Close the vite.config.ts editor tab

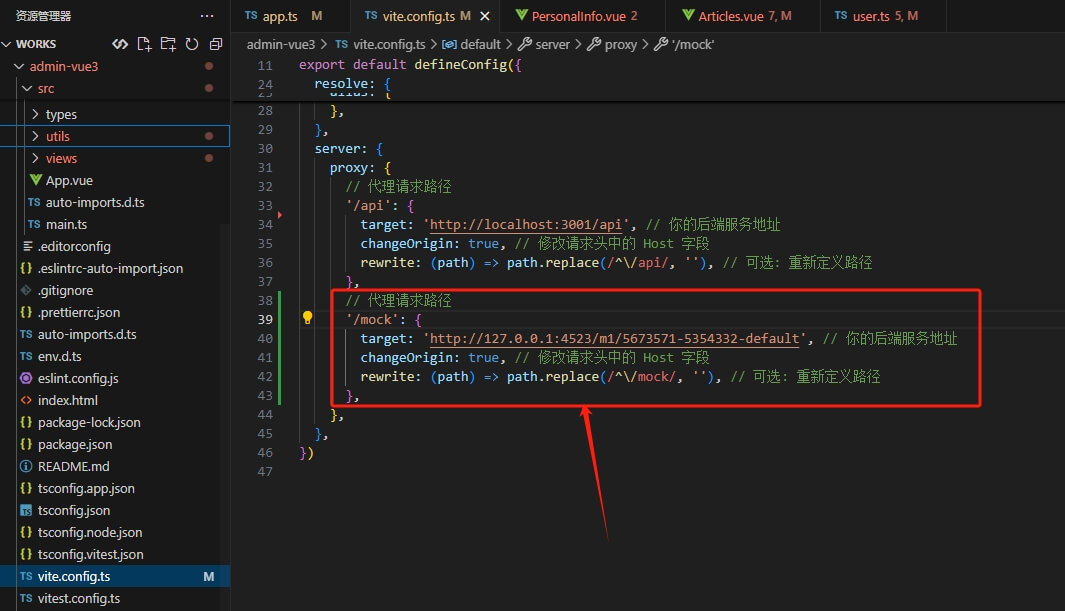[x=485, y=16]
